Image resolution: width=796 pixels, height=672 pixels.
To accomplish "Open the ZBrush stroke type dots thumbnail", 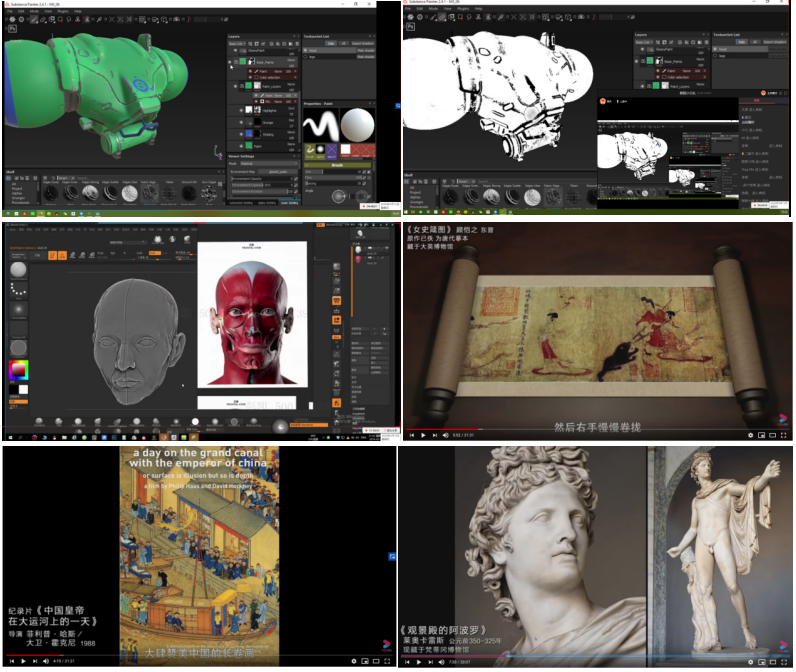I will 18,289.
